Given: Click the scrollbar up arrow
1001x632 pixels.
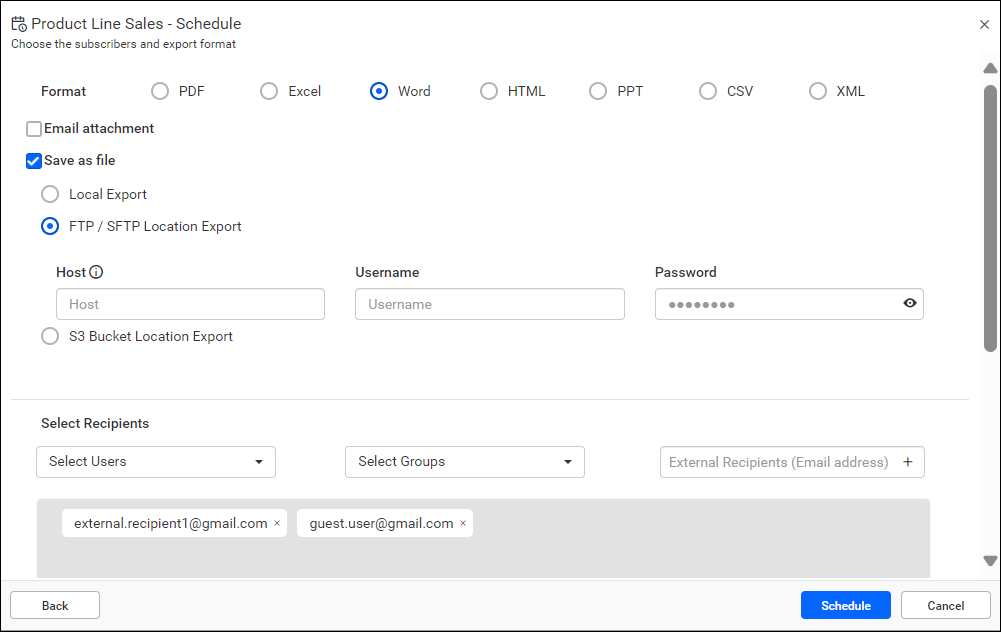Looking at the screenshot, I should tap(990, 68).
